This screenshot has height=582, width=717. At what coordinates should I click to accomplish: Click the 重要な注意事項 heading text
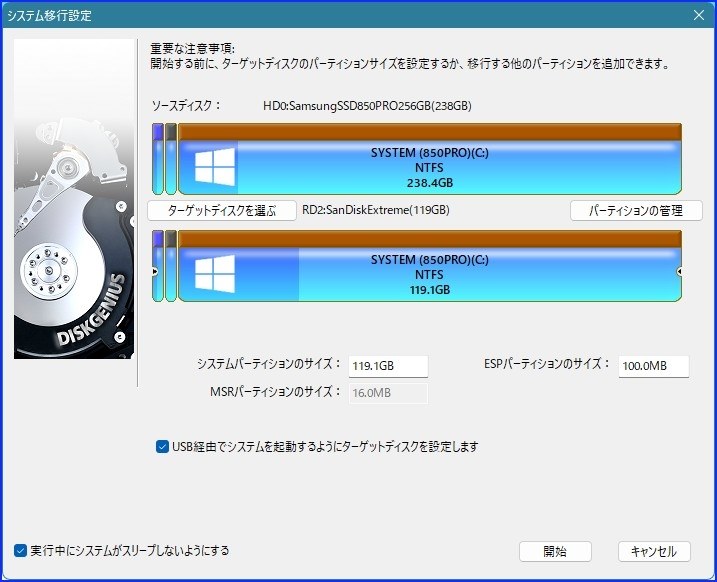click(193, 48)
